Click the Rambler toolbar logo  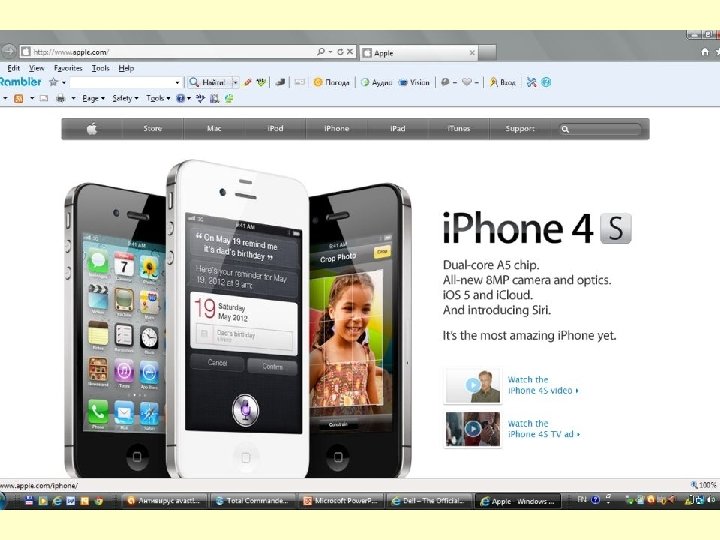20,82
